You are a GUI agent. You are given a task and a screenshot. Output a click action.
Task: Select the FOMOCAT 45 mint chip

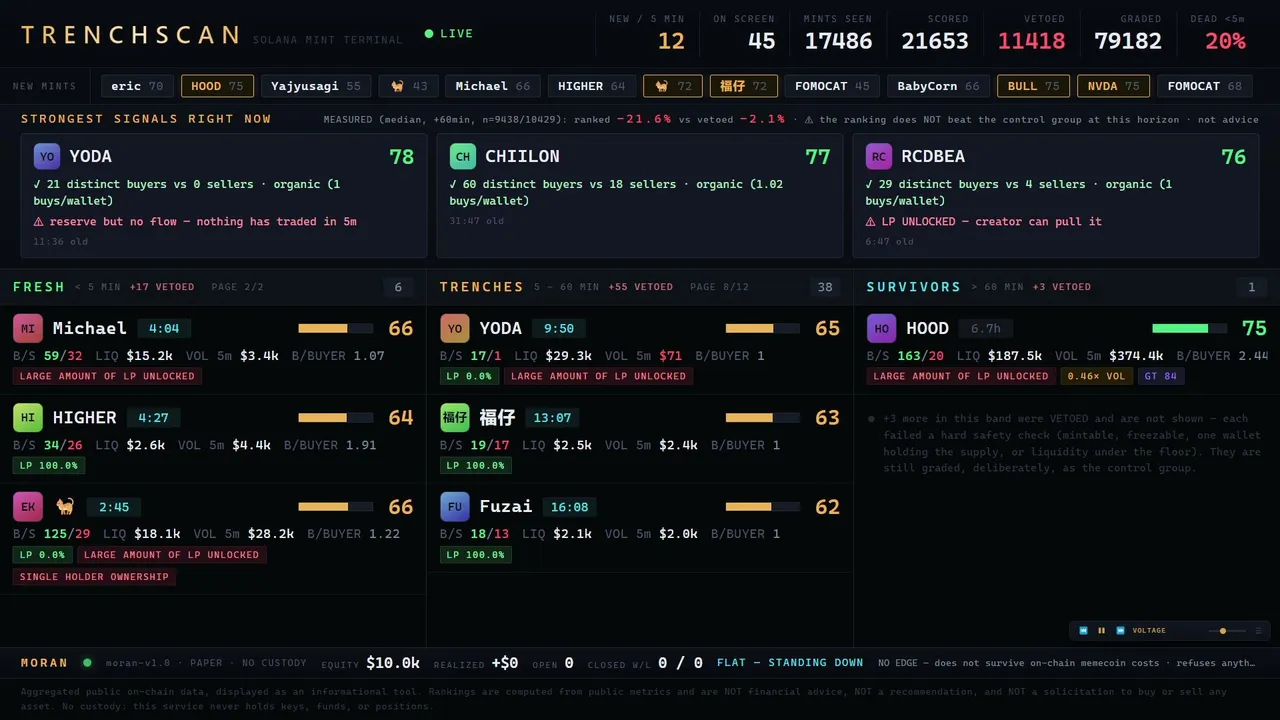(834, 86)
